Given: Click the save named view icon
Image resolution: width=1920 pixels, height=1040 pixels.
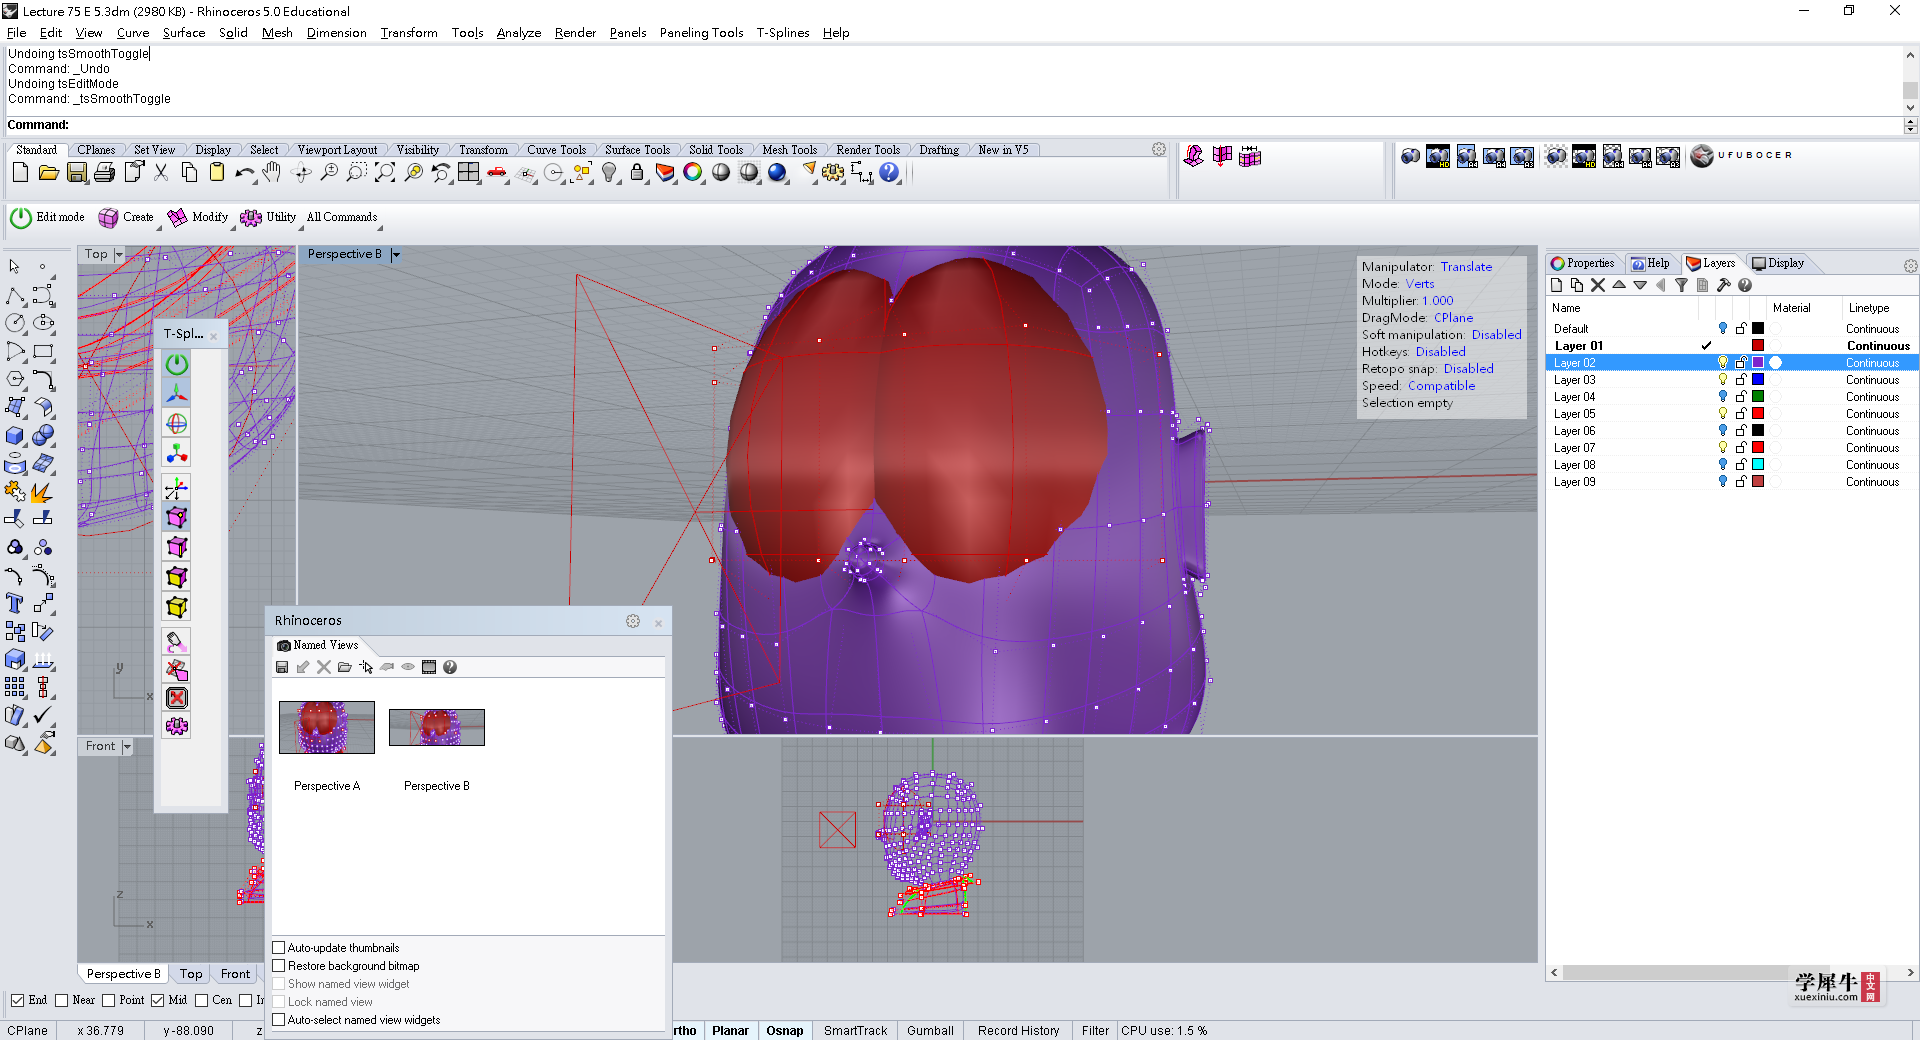Looking at the screenshot, I should coord(282,667).
